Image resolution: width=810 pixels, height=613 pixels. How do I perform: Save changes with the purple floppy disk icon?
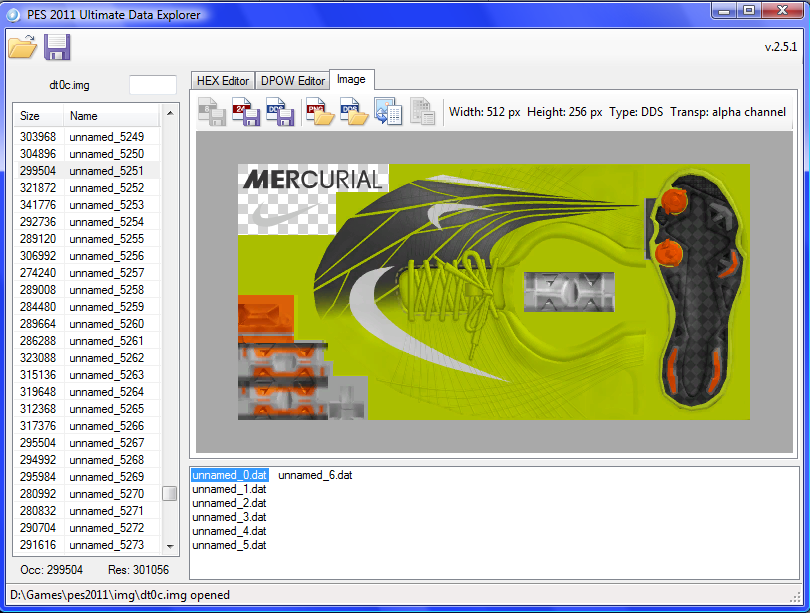pos(57,47)
